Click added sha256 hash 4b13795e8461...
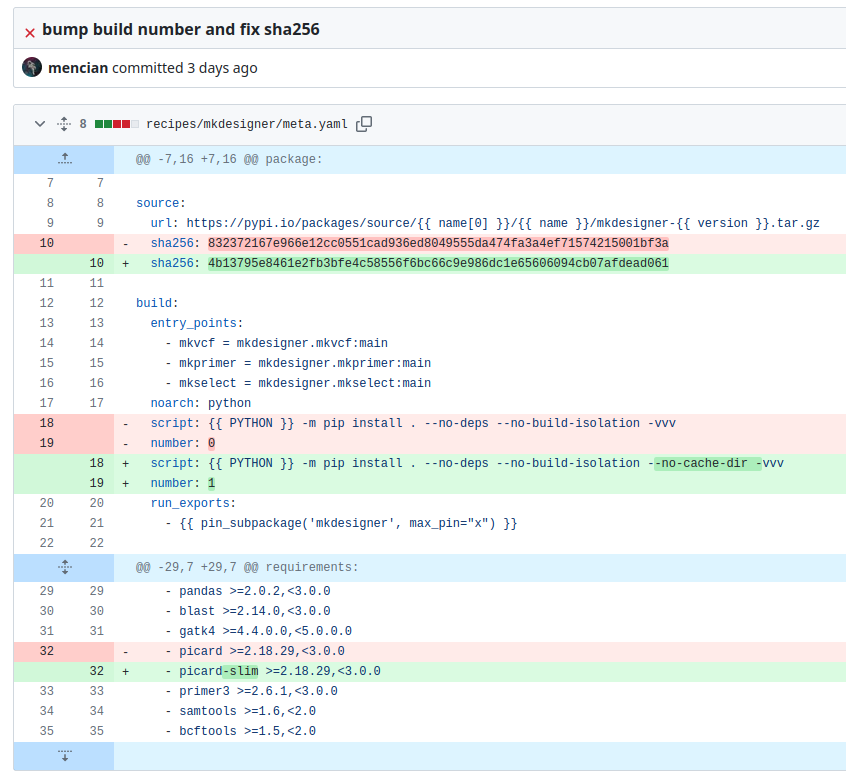The image size is (846, 775). click(438, 263)
